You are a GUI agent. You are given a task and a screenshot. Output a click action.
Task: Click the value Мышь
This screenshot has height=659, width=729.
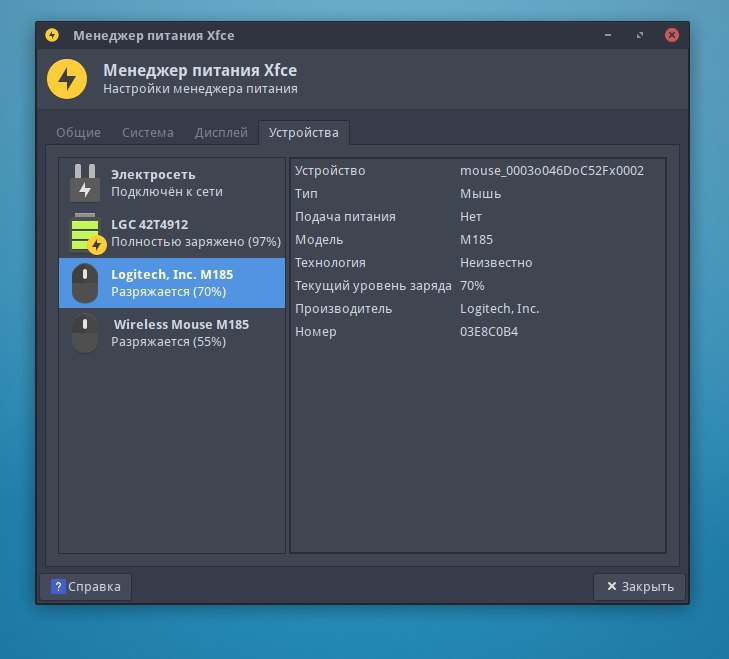click(x=480, y=193)
